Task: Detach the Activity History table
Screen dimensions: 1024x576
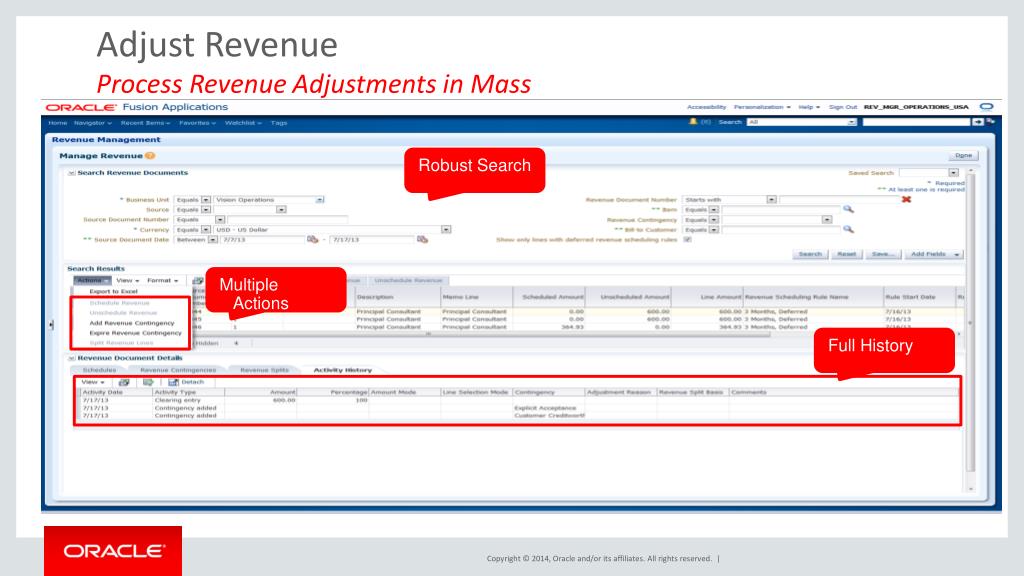Action: pos(186,382)
